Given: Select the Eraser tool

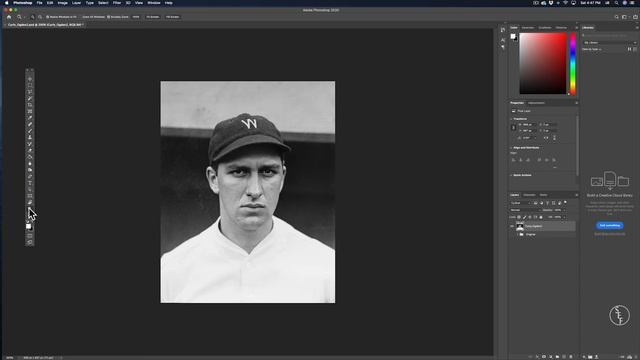Looking at the screenshot, I should [30, 150].
